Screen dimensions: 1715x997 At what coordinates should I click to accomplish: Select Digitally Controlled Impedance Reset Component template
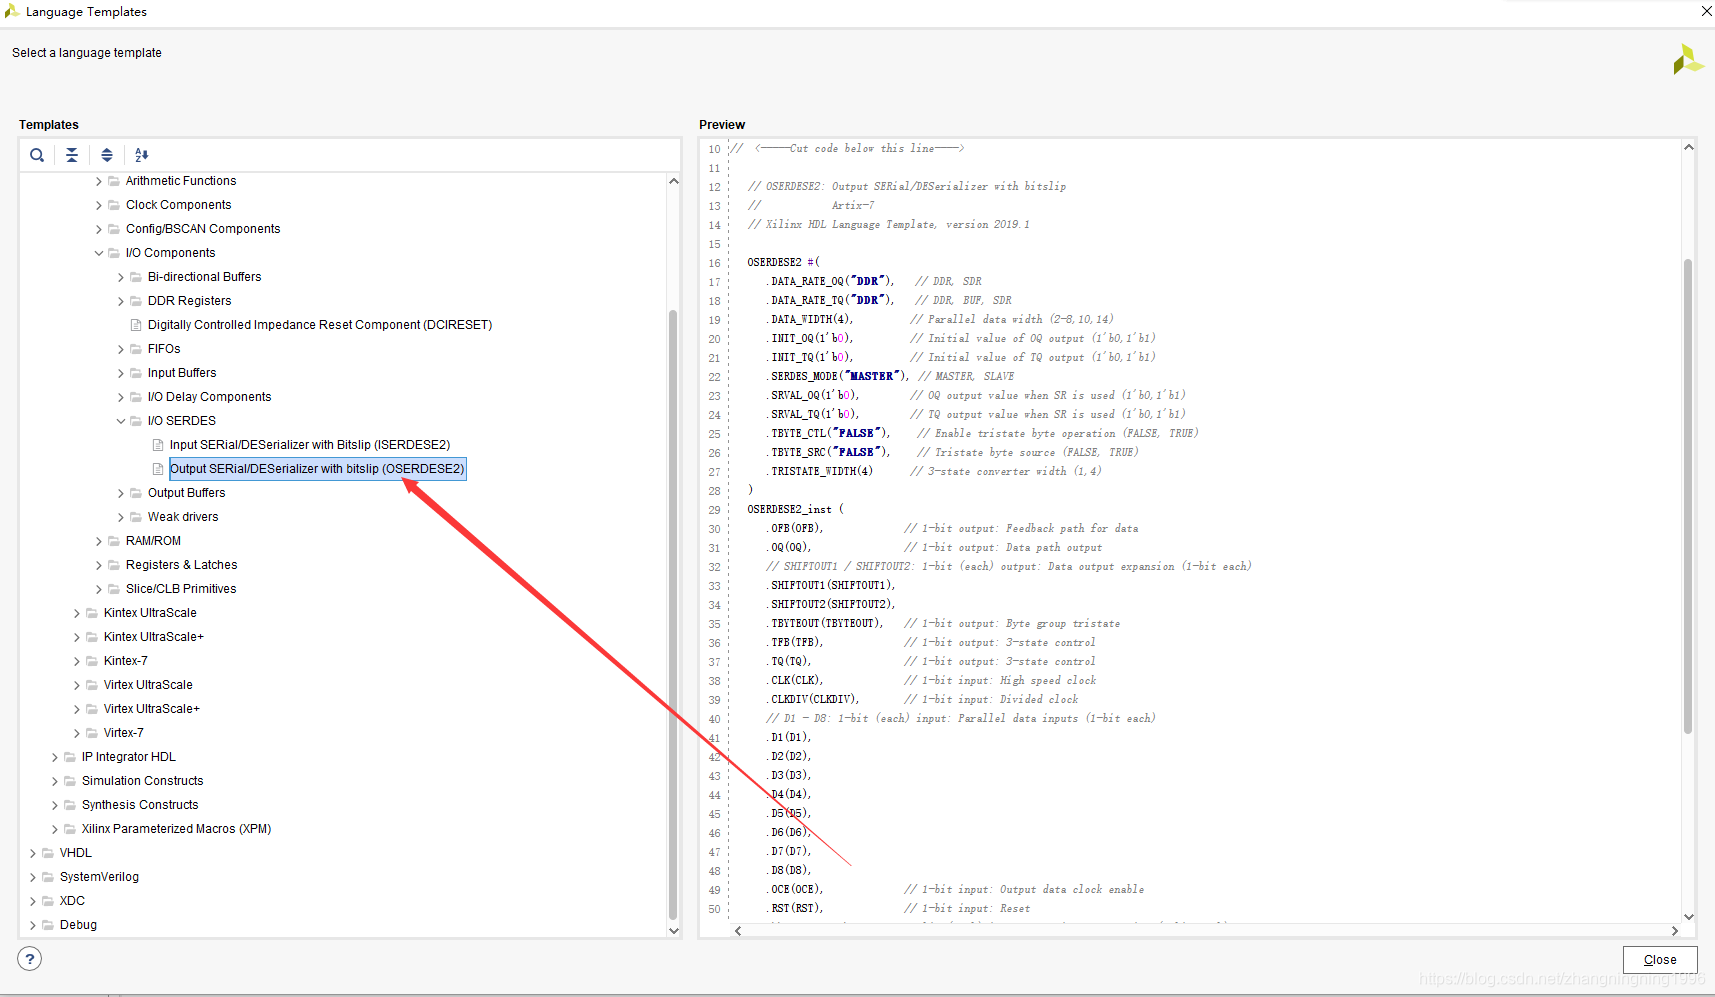(x=320, y=325)
